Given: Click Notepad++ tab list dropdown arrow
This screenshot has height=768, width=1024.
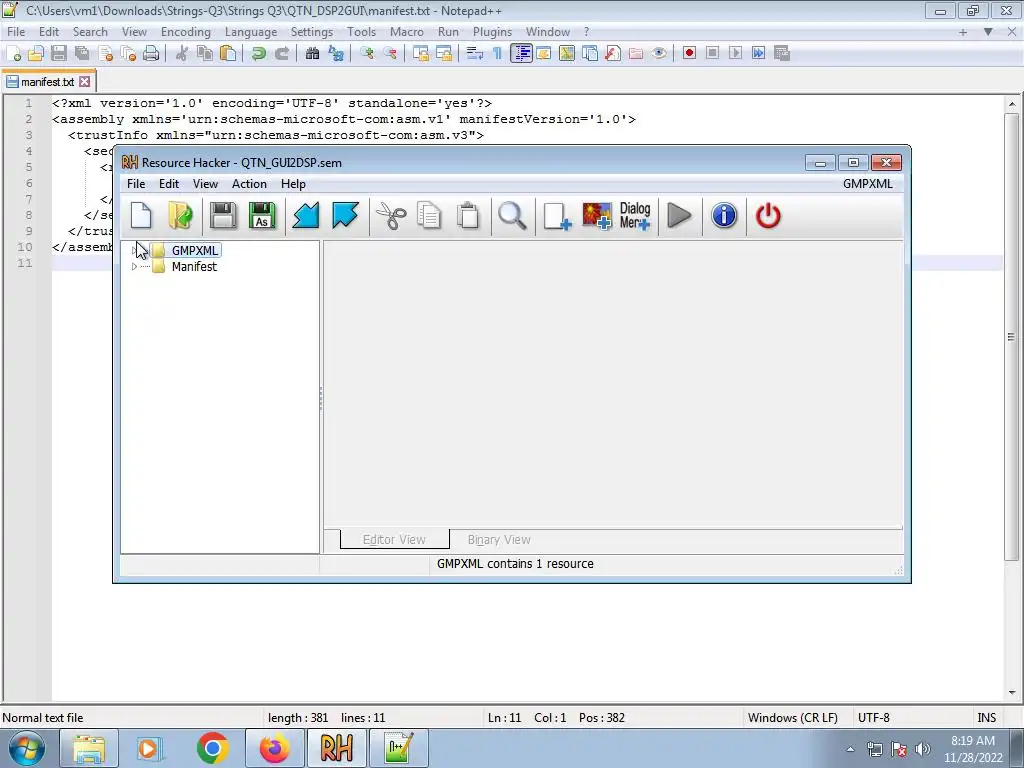Looking at the screenshot, I should pos(988,32).
